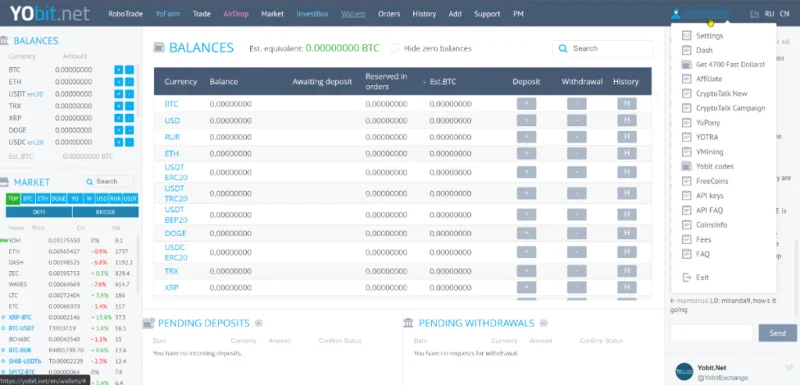Select BTC-RUR pair in market list
The height and width of the screenshot is (385, 800).
tap(20, 350)
